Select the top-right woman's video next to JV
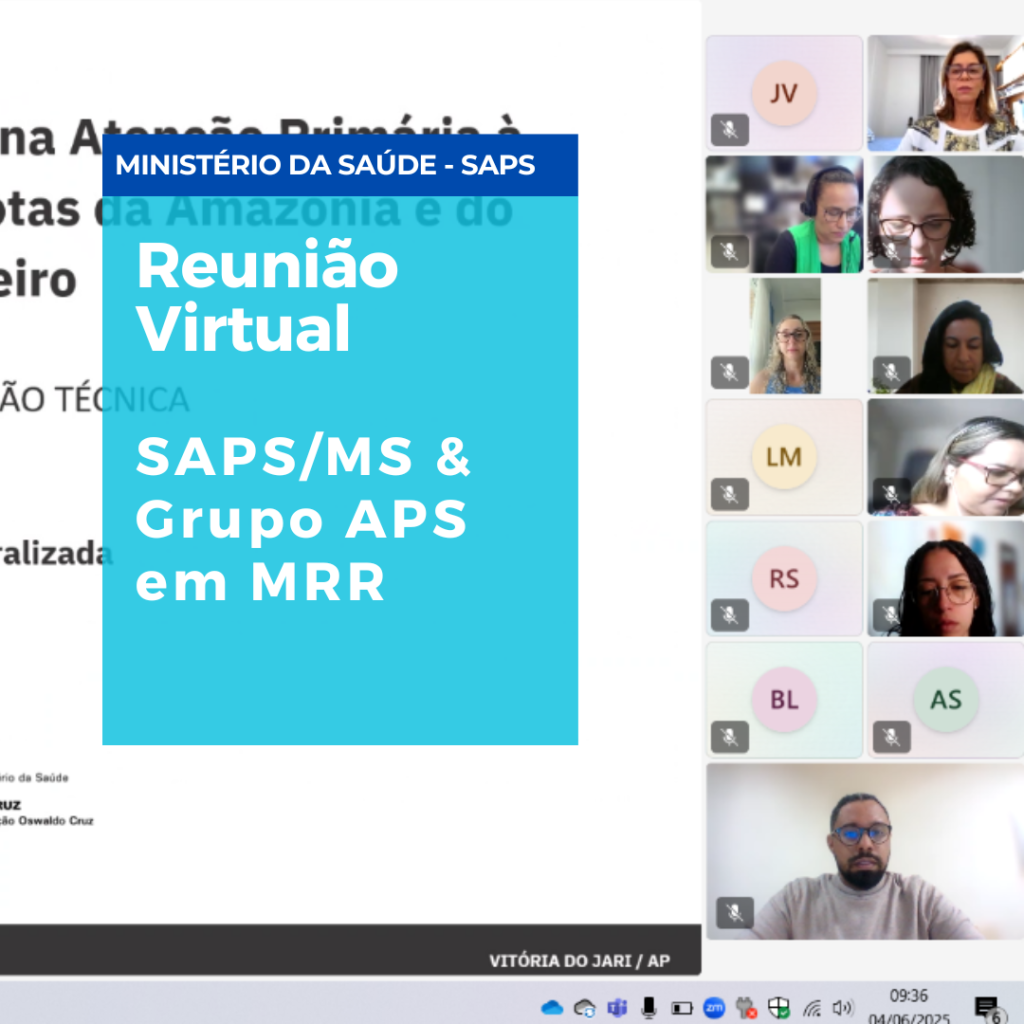 tap(946, 93)
